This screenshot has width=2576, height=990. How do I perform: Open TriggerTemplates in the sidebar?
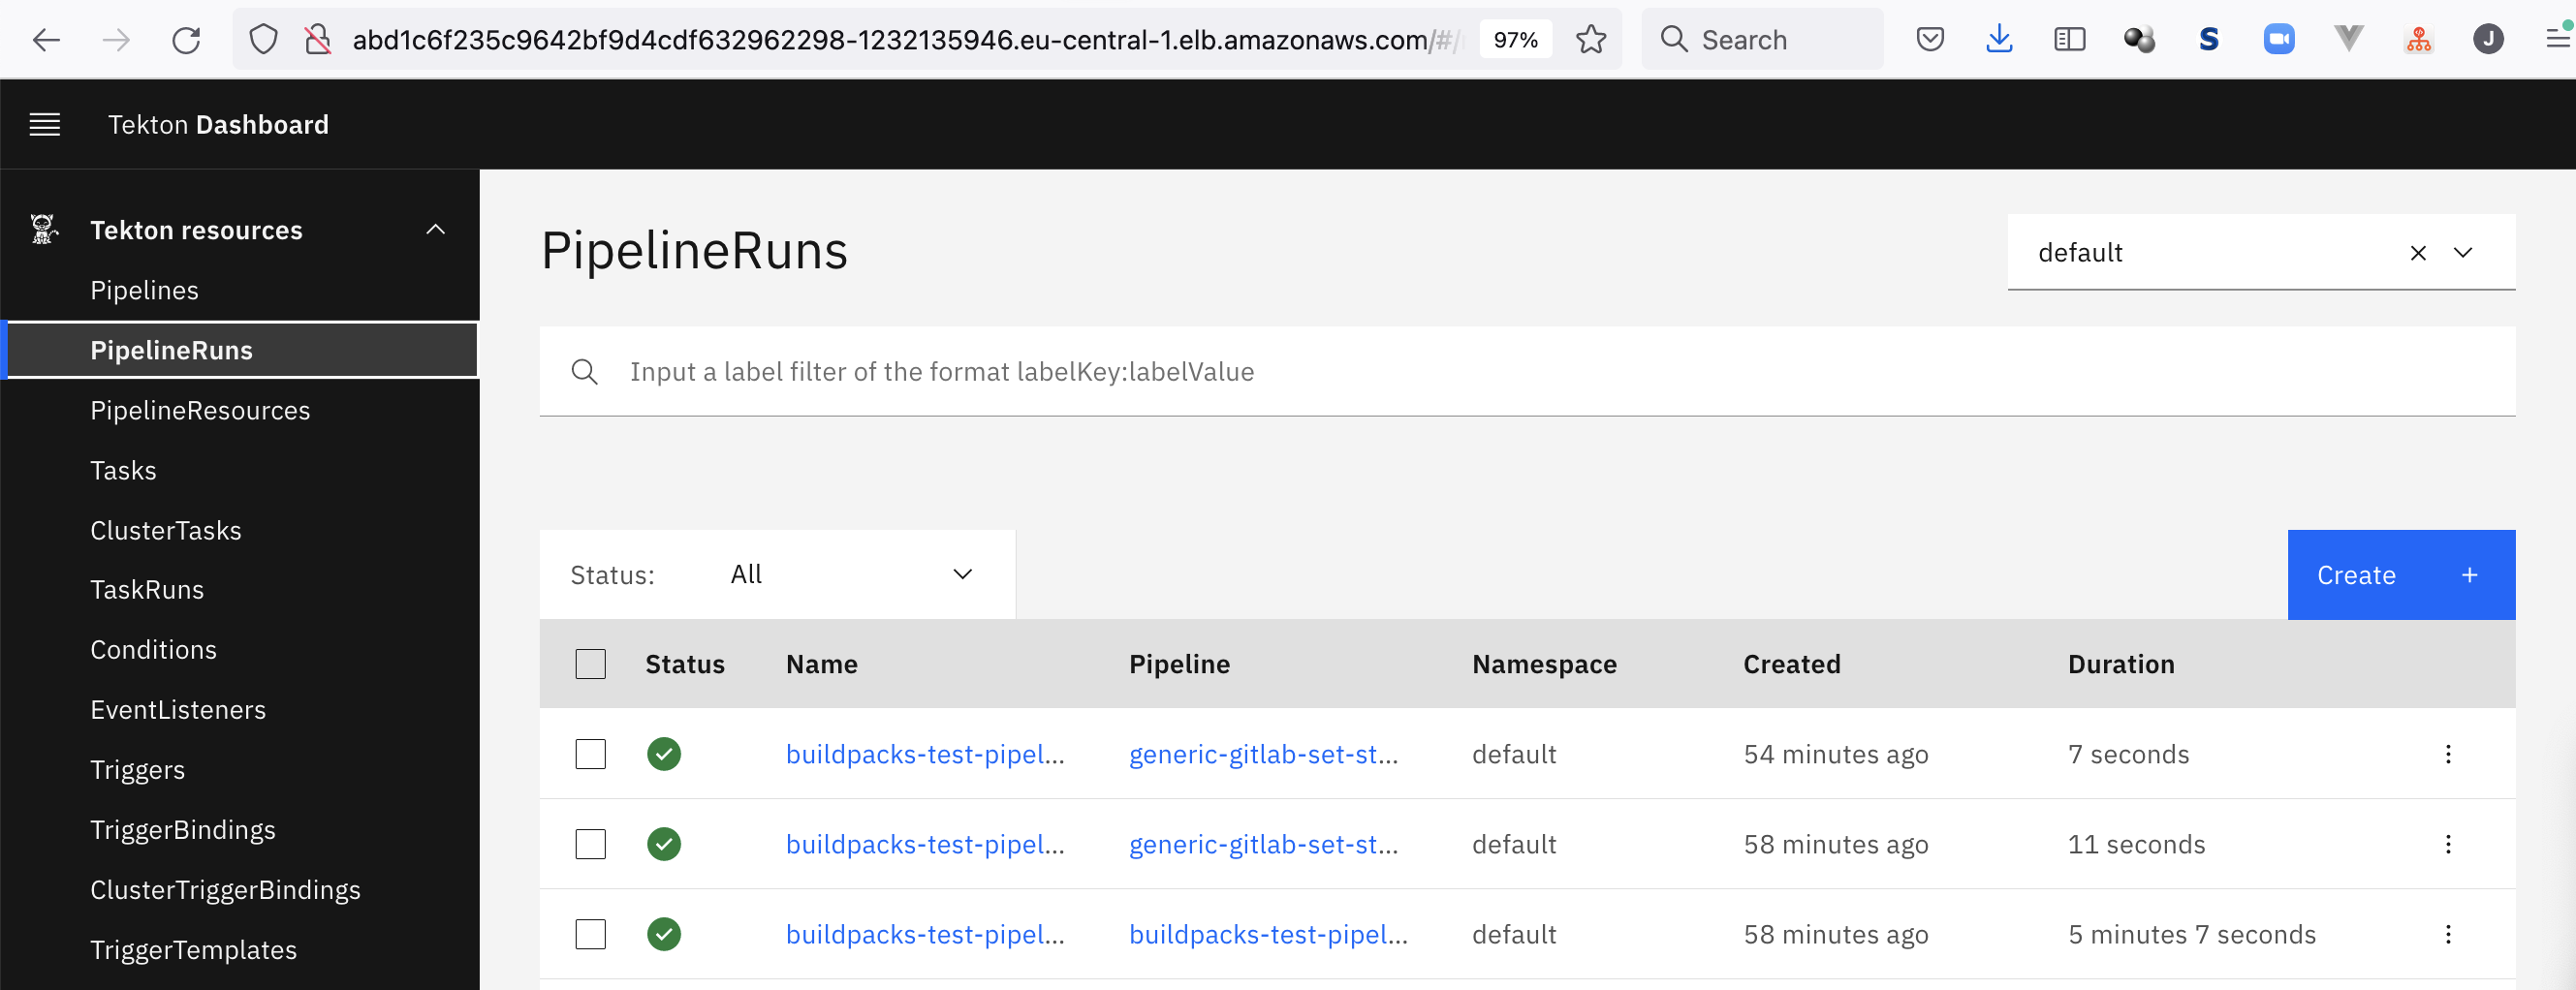[x=193, y=949]
